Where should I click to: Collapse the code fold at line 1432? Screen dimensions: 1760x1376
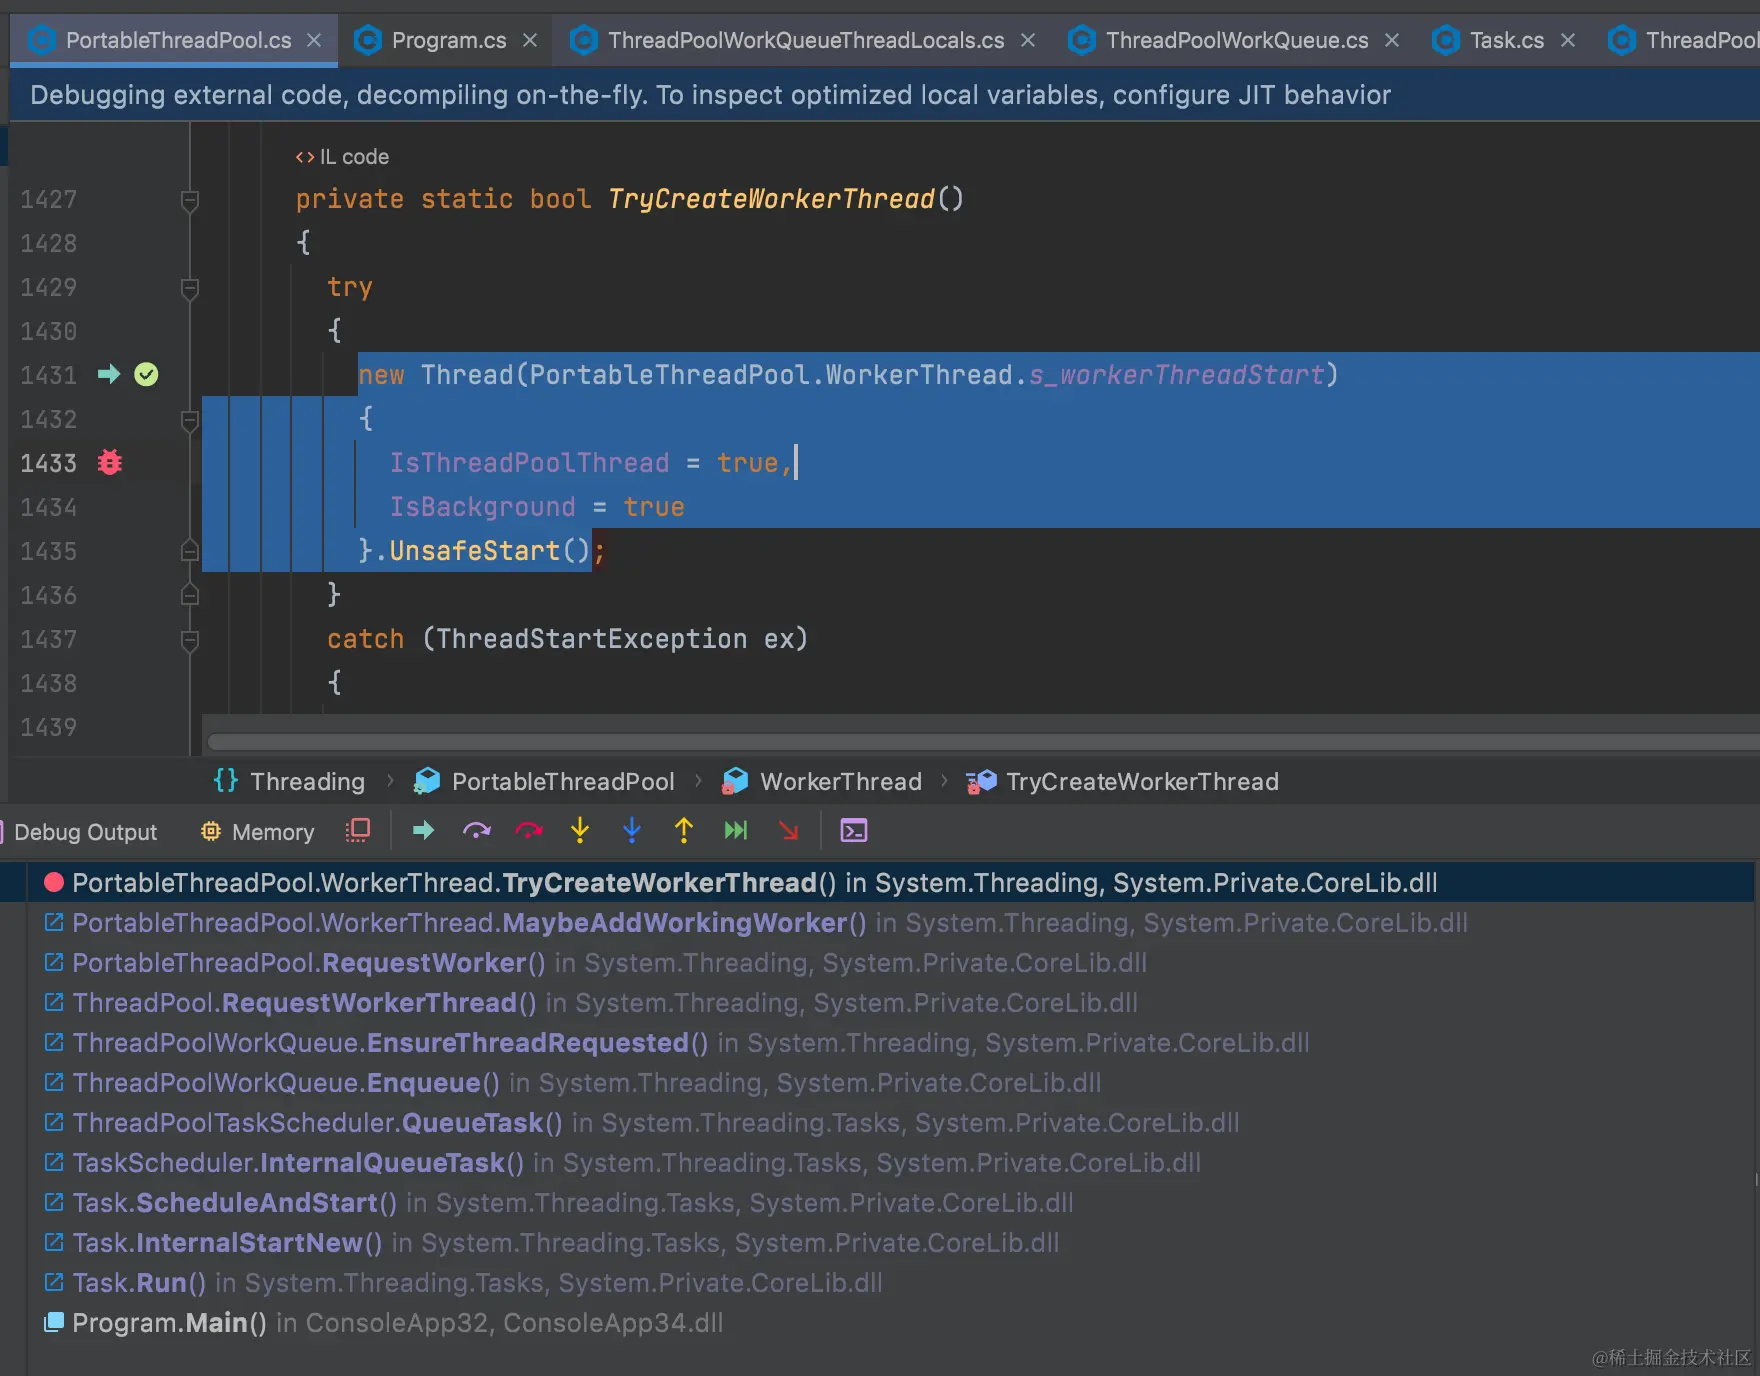tap(189, 421)
